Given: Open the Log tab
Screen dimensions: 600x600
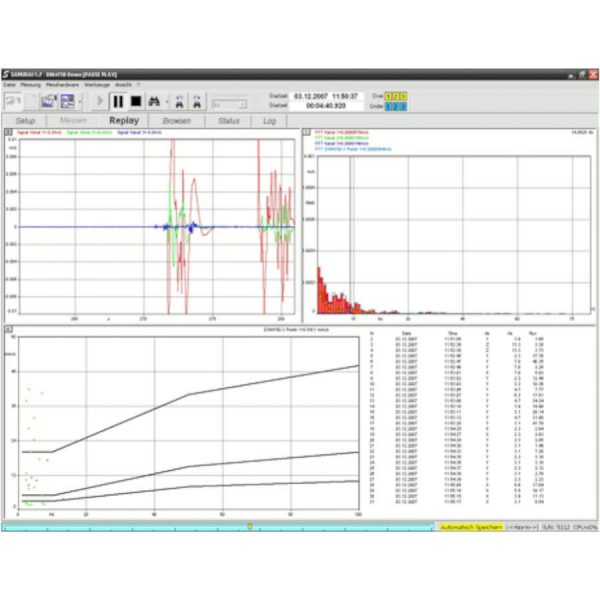Looking at the screenshot, I should coord(269,121).
